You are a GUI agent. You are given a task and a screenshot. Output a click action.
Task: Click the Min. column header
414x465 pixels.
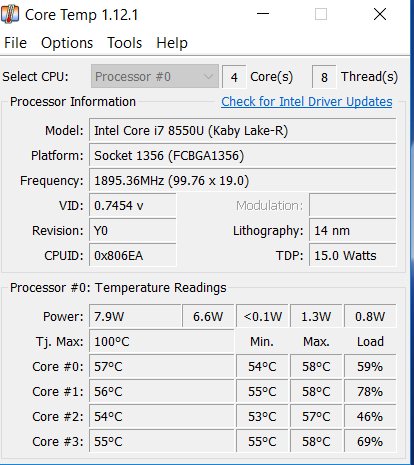coord(262,341)
